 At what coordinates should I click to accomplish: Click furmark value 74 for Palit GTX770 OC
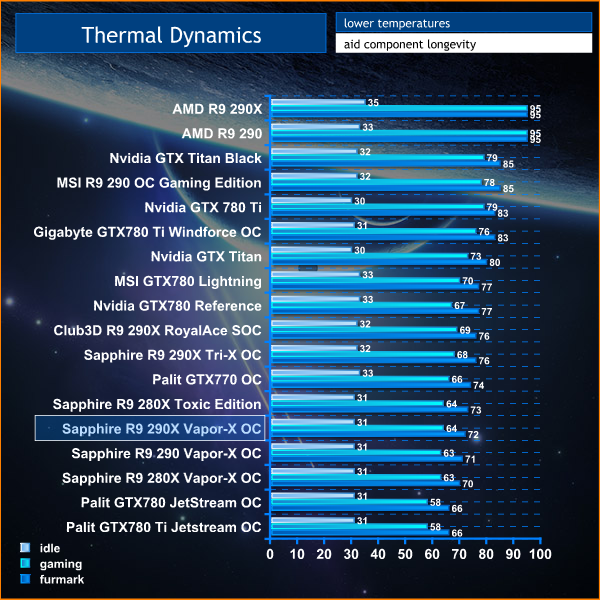[478, 385]
